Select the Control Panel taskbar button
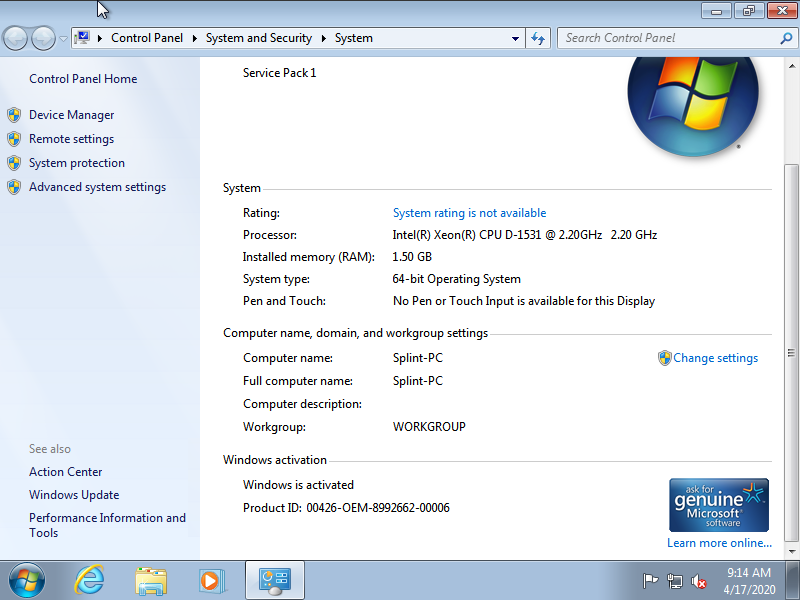 (x=275, y=580)
